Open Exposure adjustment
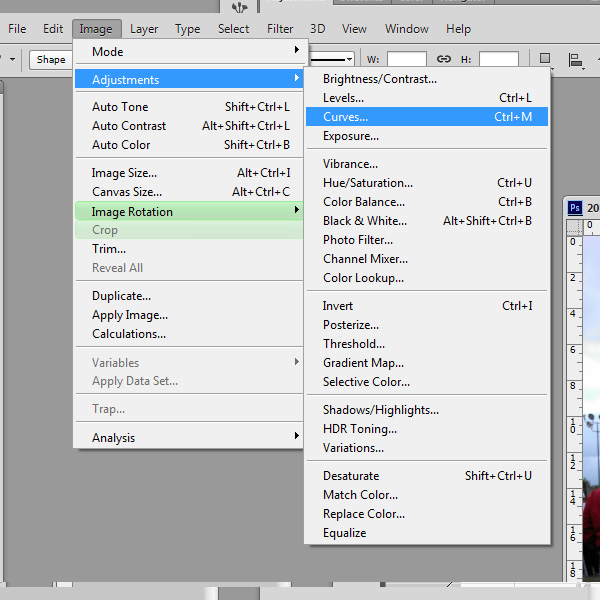The image size is (600, 600). [x=427, y=136]
